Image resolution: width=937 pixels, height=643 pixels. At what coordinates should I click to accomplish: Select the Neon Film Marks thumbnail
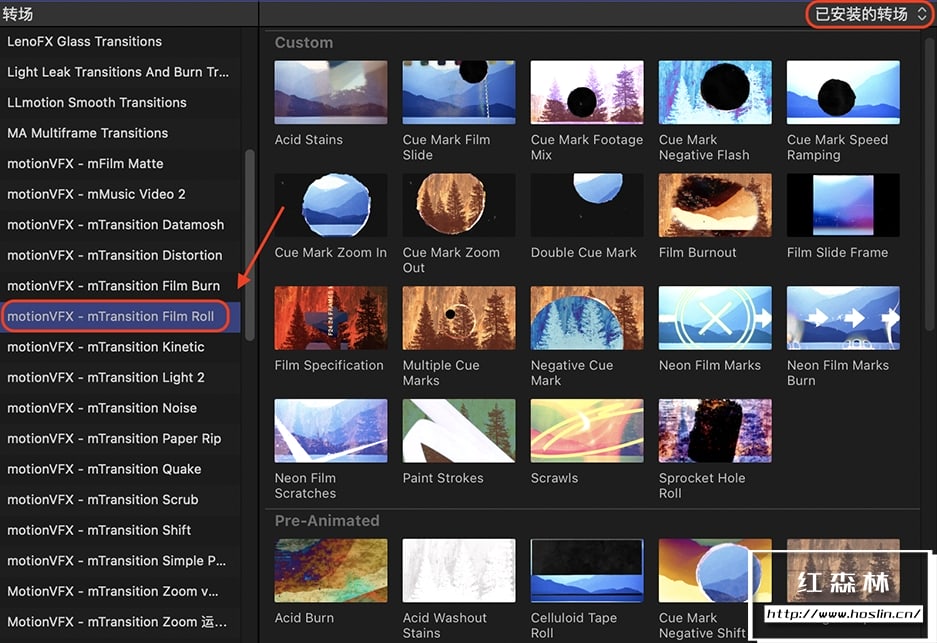coord(715,318)
